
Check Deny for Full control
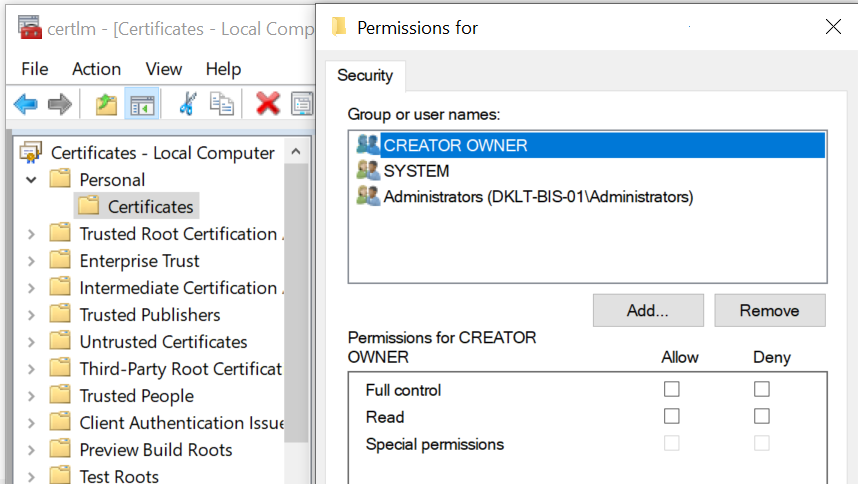(x=762, y=389)
